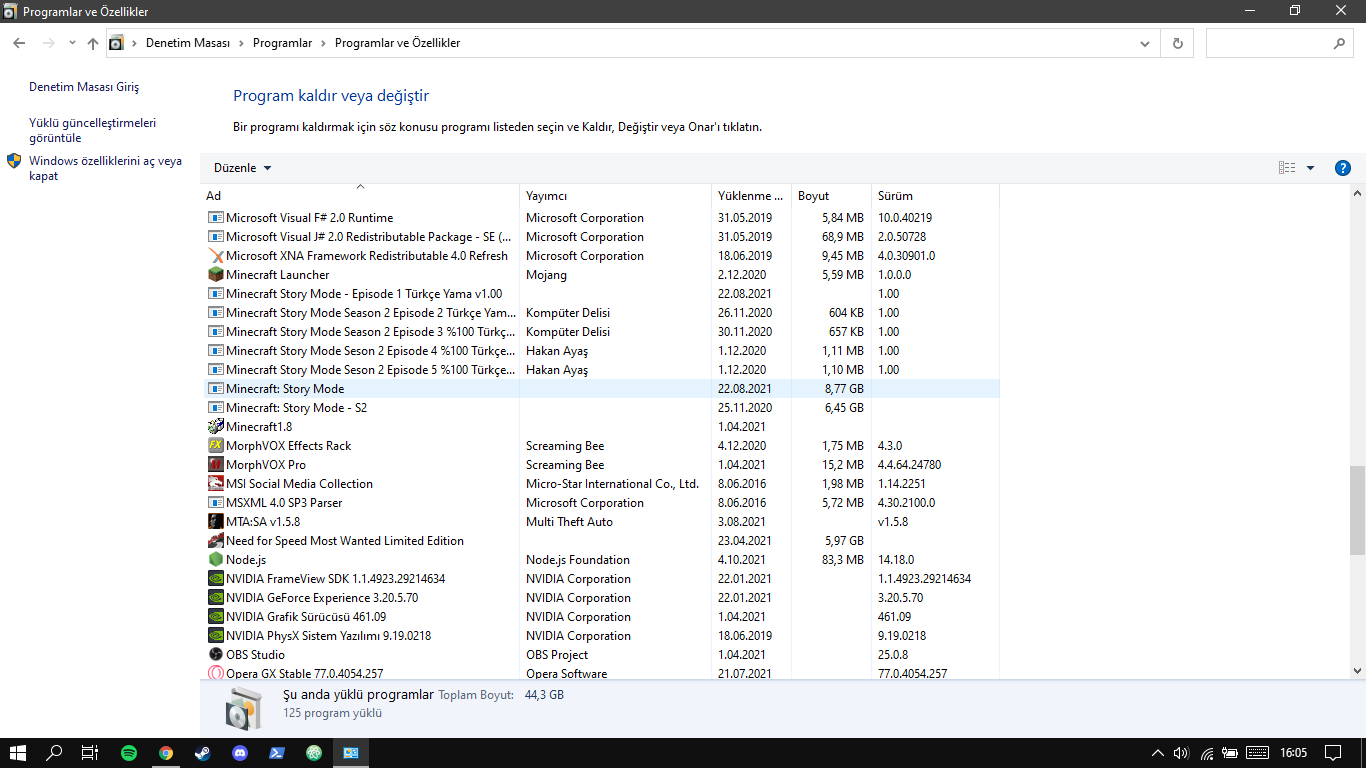Expand the address bar history dropdown
This screenshot has width=1366, height=768.
tap(1146, 43)
